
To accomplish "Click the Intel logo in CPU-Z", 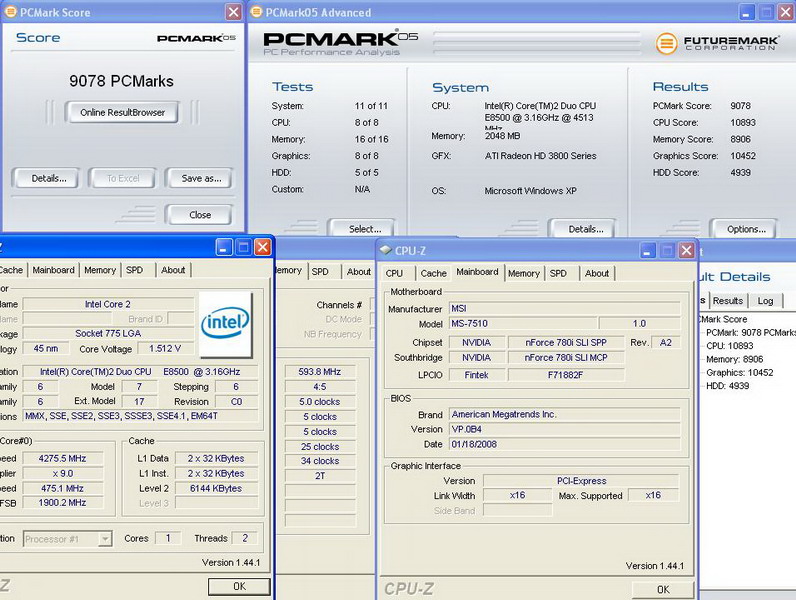I will coord(225,324).
